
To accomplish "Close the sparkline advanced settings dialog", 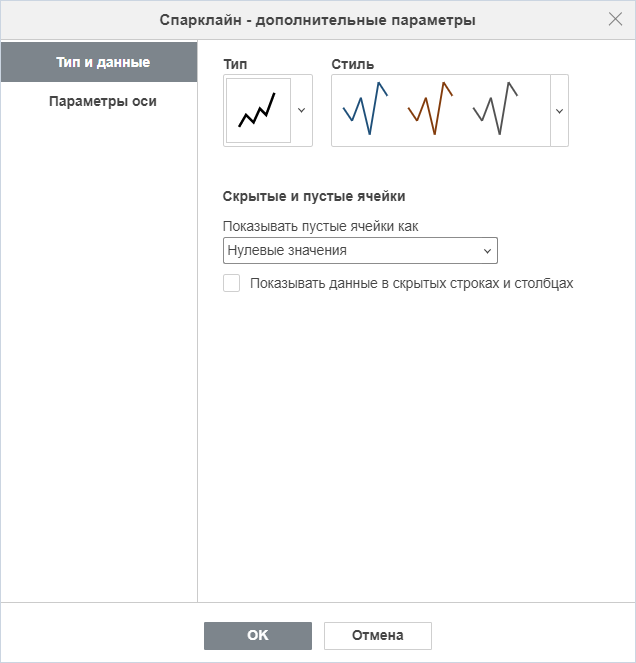I will coord(615,19).
